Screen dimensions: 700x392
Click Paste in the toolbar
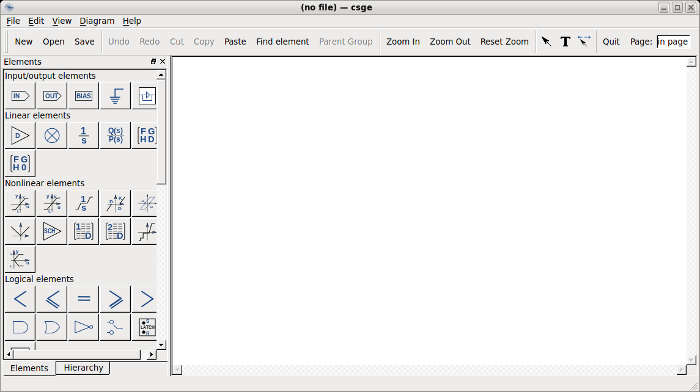click(x=235, y=42)
